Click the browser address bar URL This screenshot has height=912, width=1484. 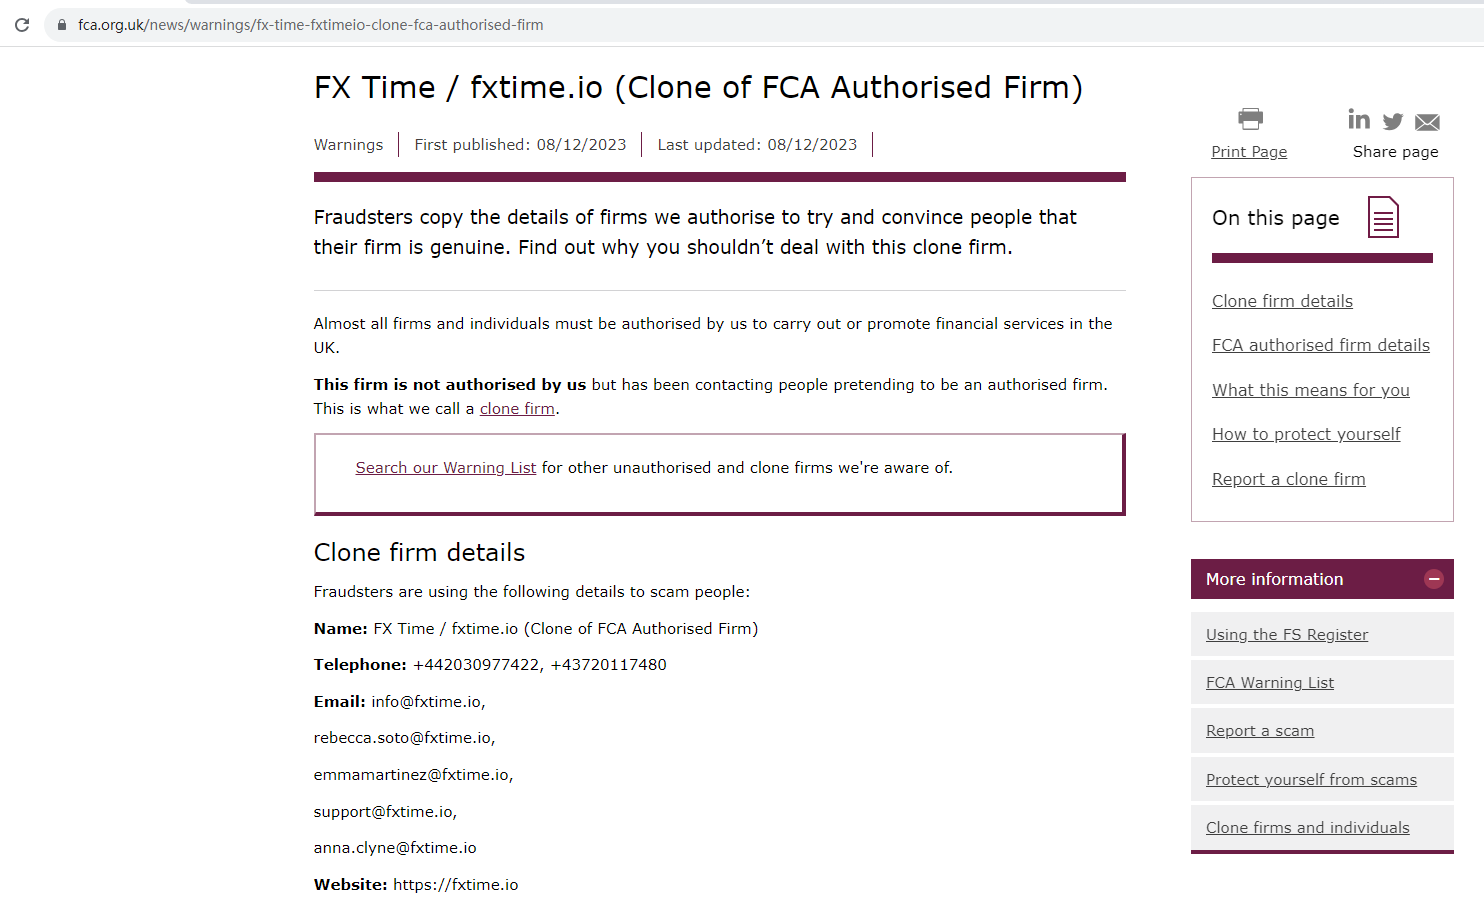point(310,25)
